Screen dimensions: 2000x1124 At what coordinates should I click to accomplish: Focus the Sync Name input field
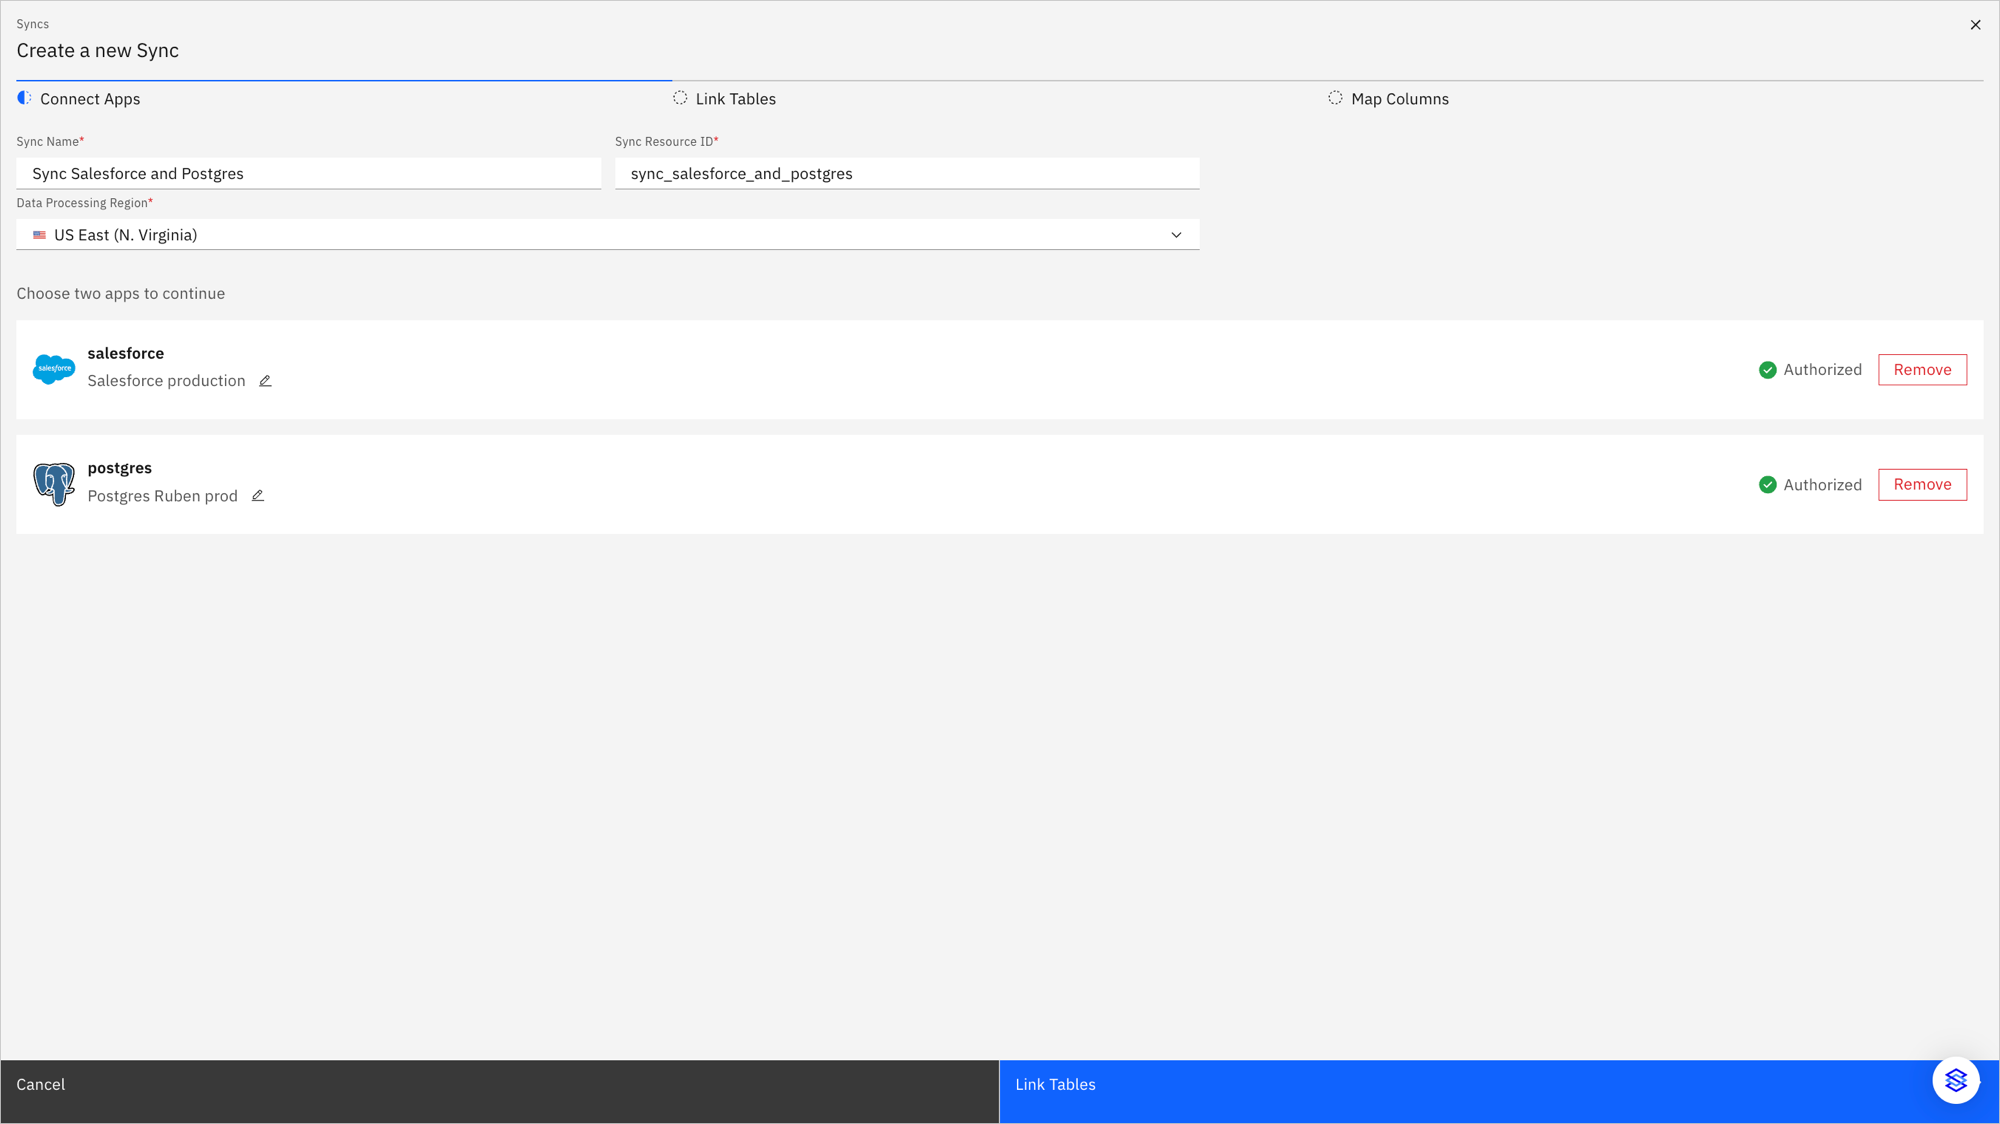point(309,174)
